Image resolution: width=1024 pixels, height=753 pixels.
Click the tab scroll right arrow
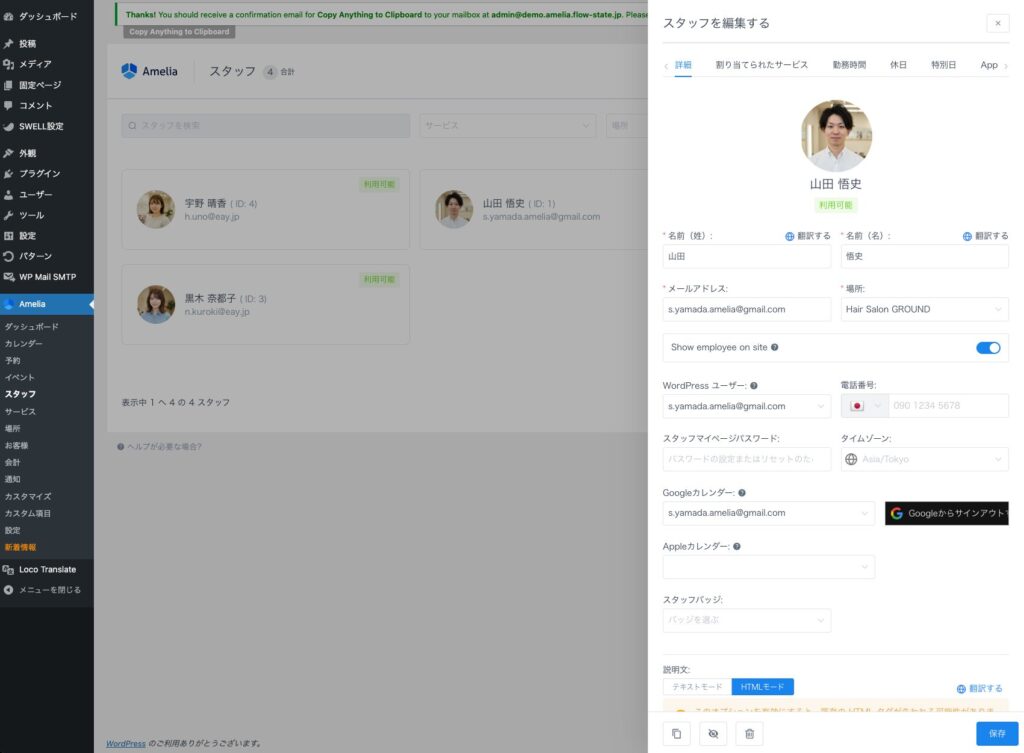point(1005,66)
